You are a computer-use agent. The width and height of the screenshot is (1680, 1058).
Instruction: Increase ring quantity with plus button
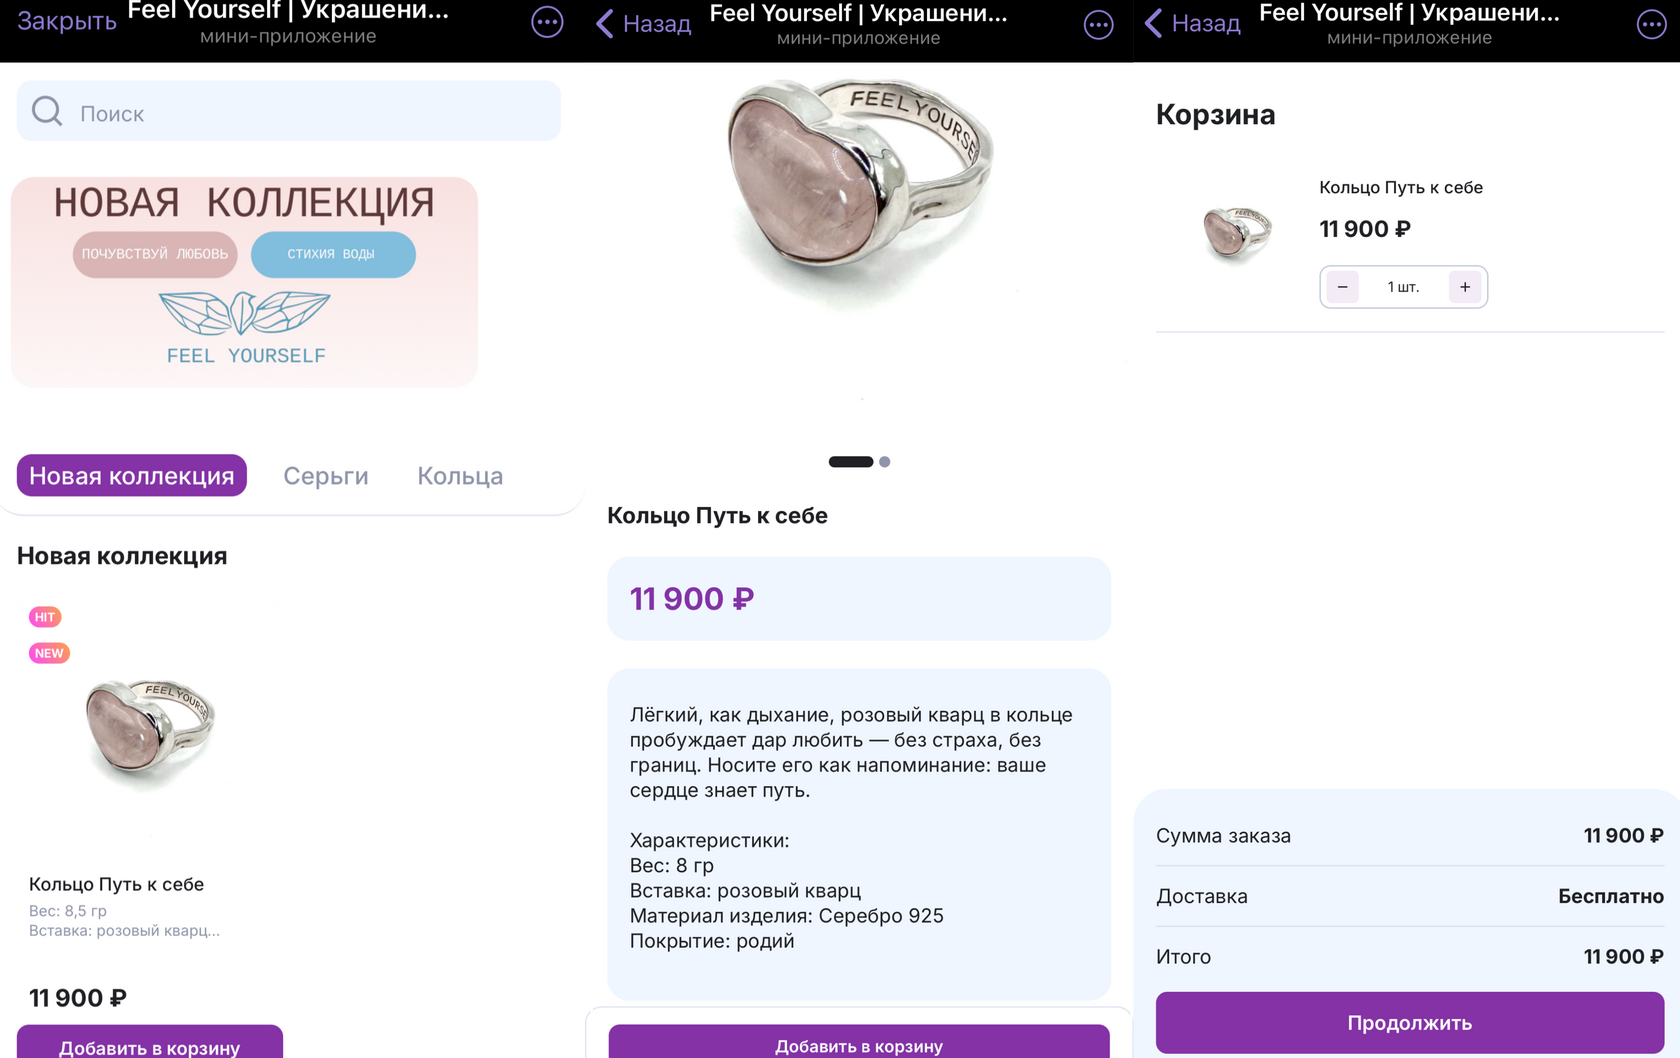1464,287
